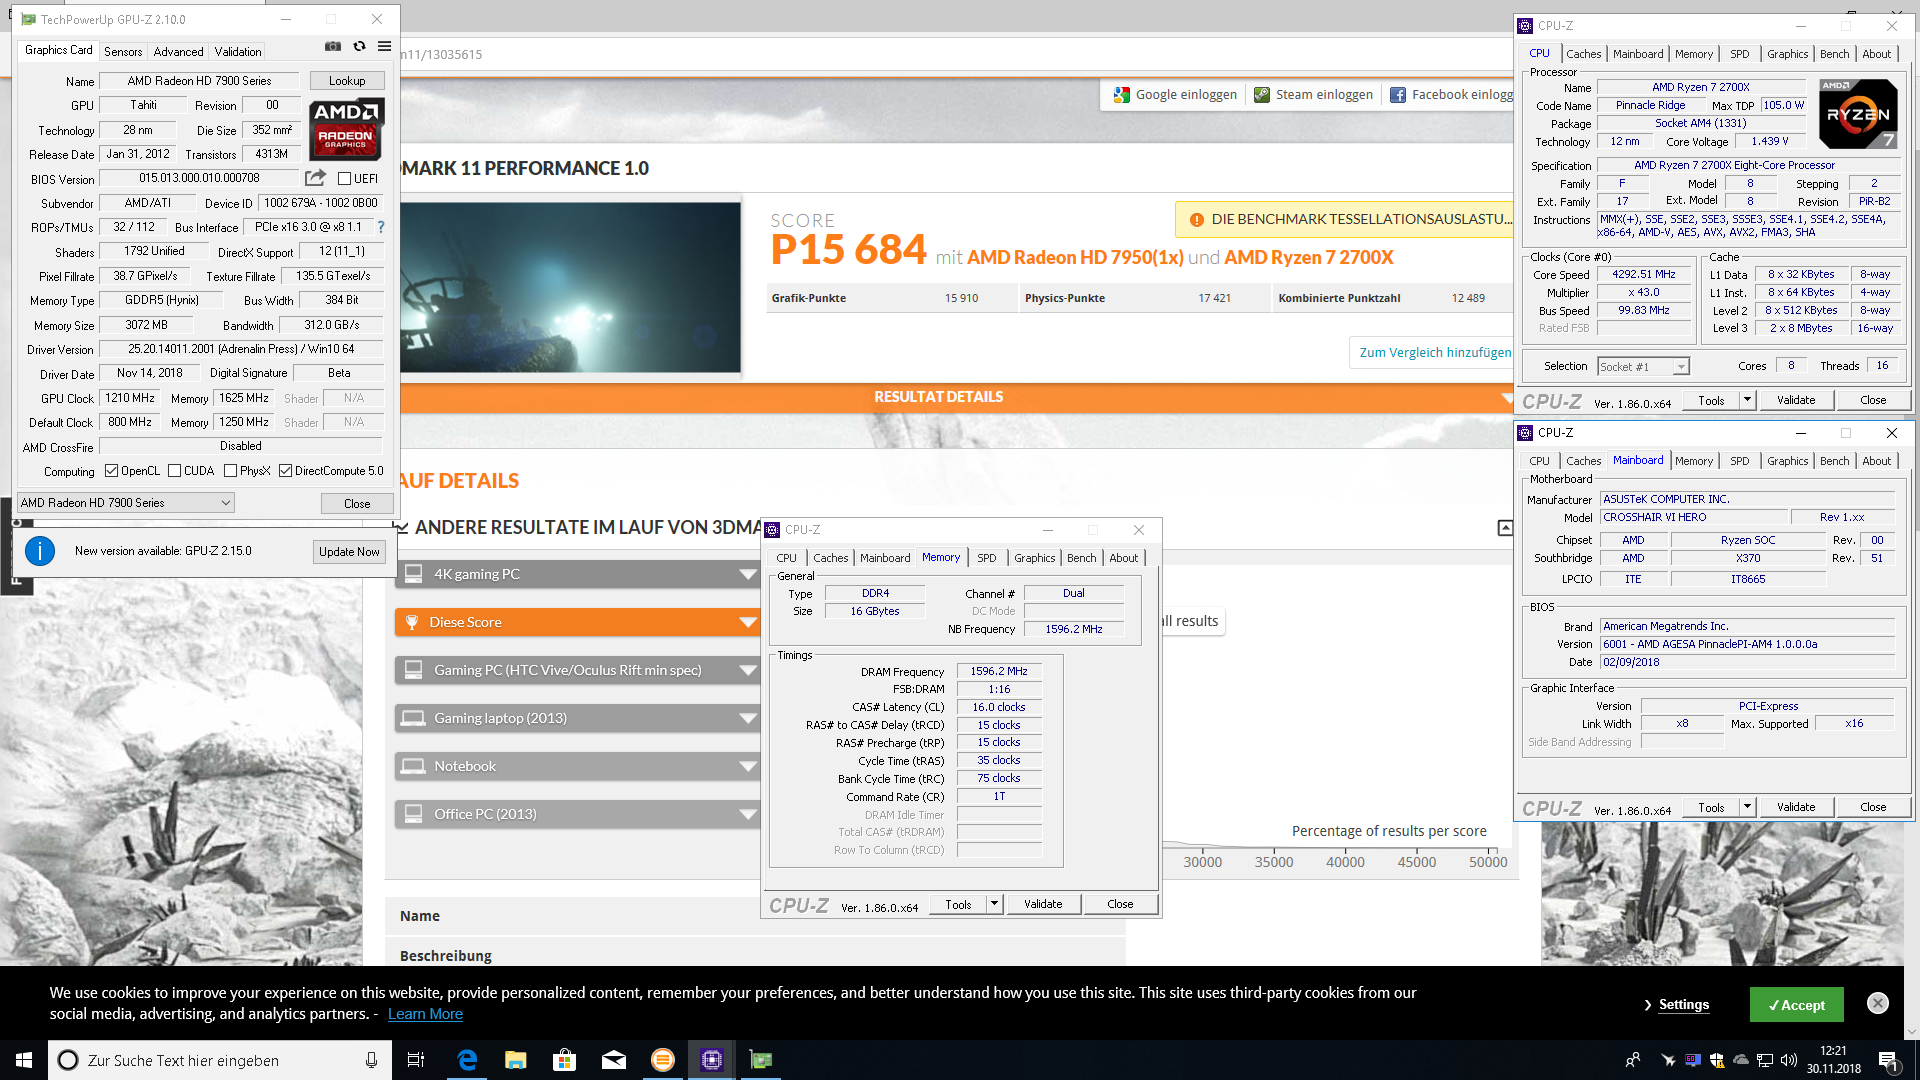Open Tools dropdown arrow in CPU-Z Mainboard window
Image resolution: width=1920 pixels, height=1080 pixels.
point(1747,807)
